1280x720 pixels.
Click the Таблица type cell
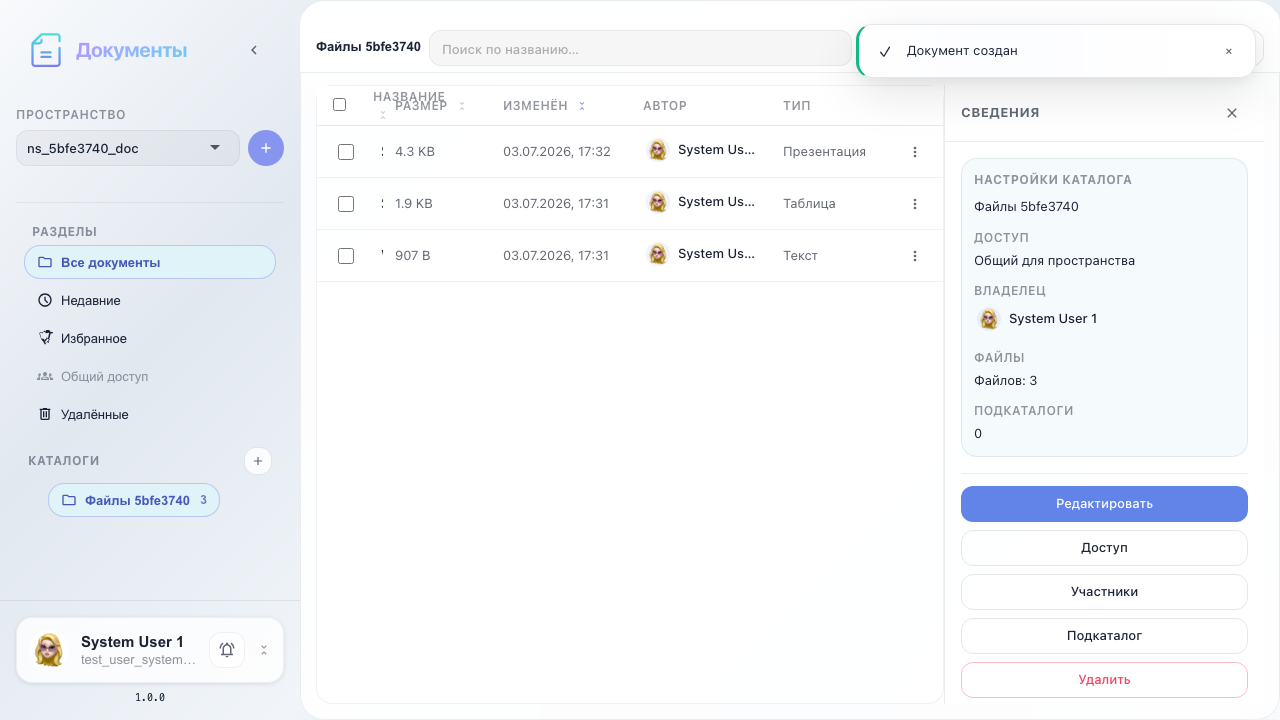(809, 204)
